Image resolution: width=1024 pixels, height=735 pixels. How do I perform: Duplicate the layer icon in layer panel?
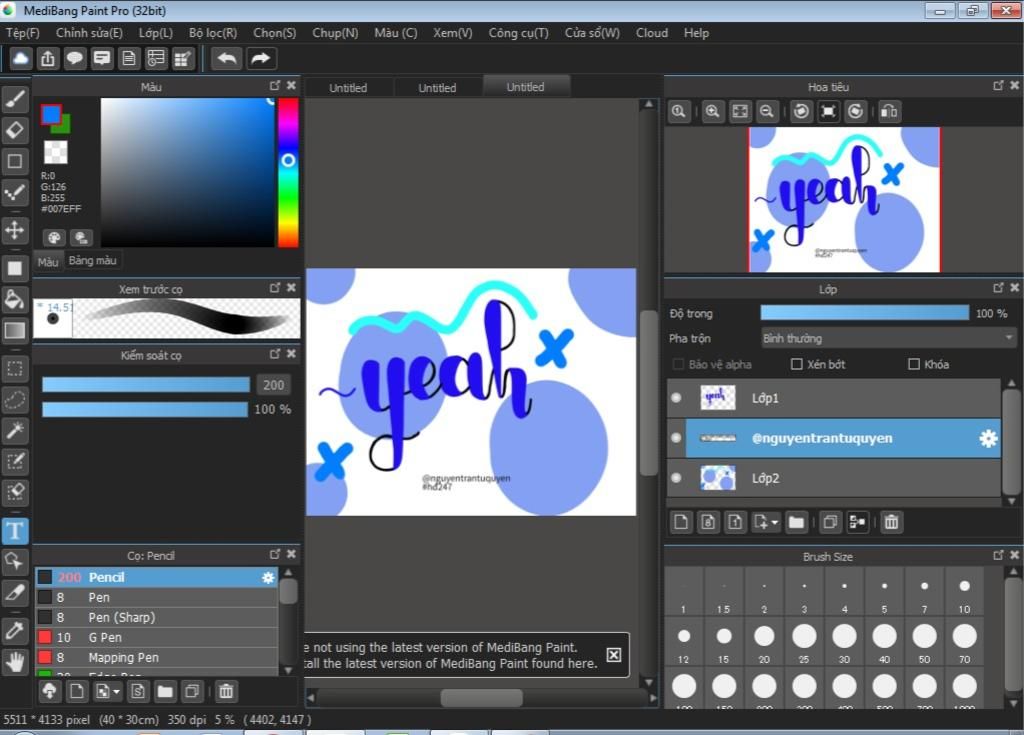click(x=830, y=522)
